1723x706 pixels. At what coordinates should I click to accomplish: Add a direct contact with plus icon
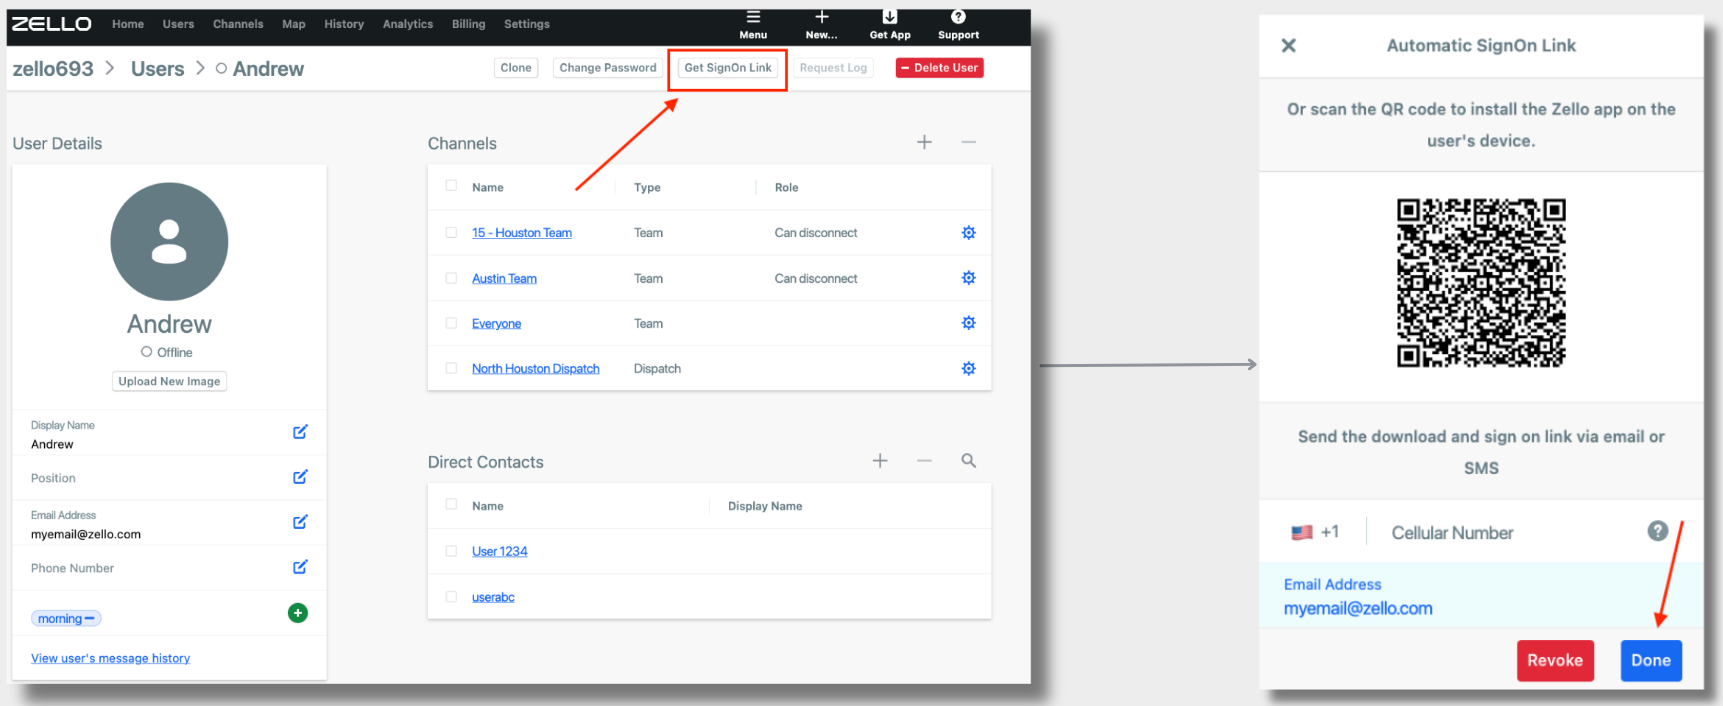coord(880,461)
